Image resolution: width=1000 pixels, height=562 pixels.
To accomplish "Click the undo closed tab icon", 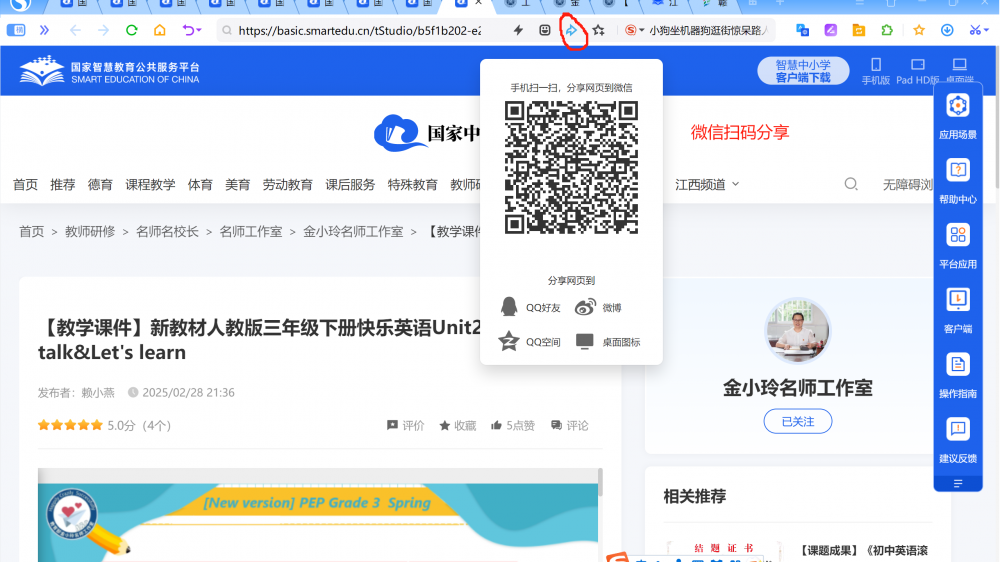I will (x=188, y=30).
